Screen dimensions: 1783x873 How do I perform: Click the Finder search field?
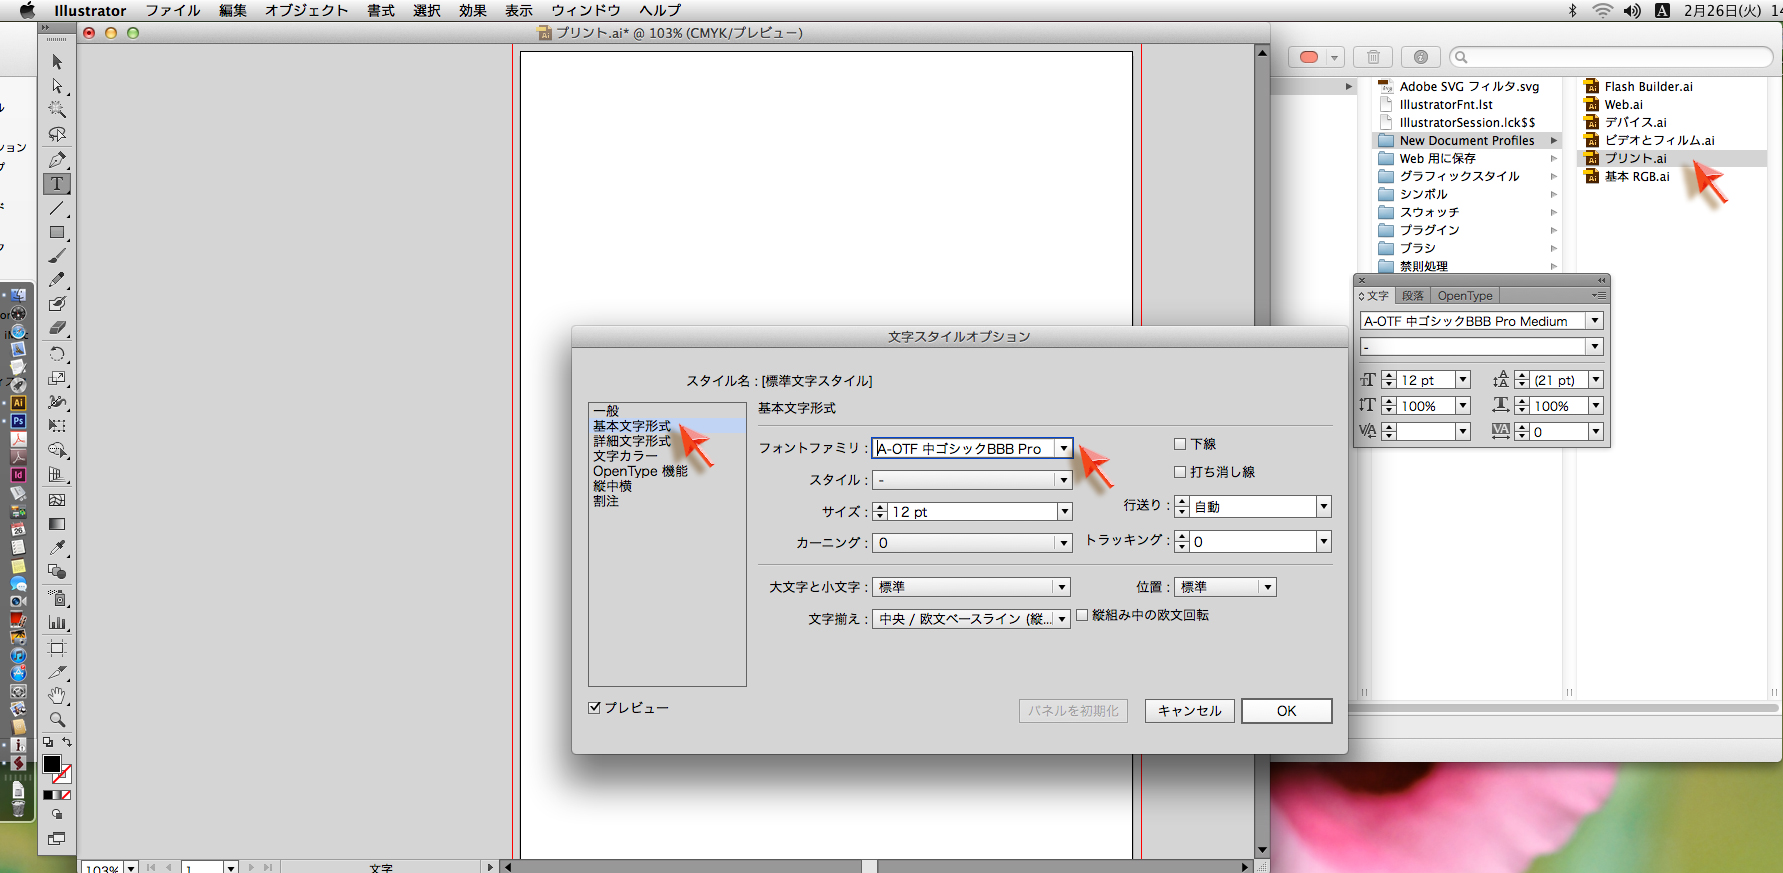click(1612, 57)
